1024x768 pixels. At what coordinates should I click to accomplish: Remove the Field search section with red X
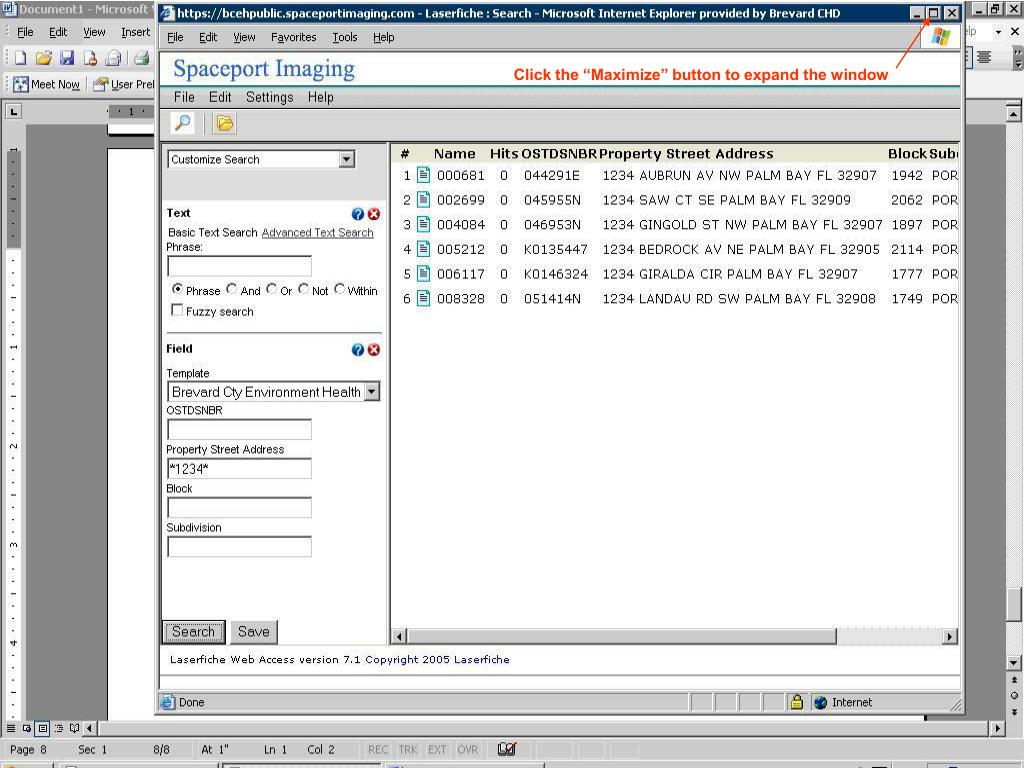[374, 349]
